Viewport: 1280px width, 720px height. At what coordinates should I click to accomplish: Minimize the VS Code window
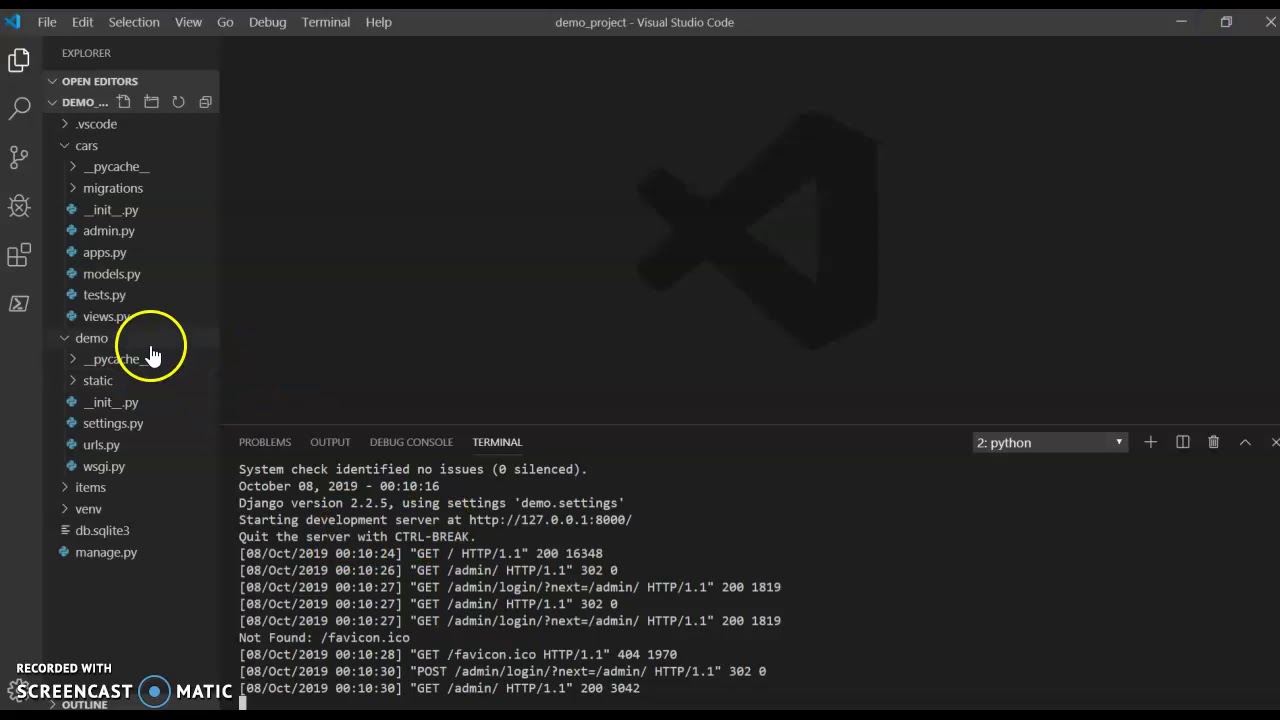coord(1181,22)
